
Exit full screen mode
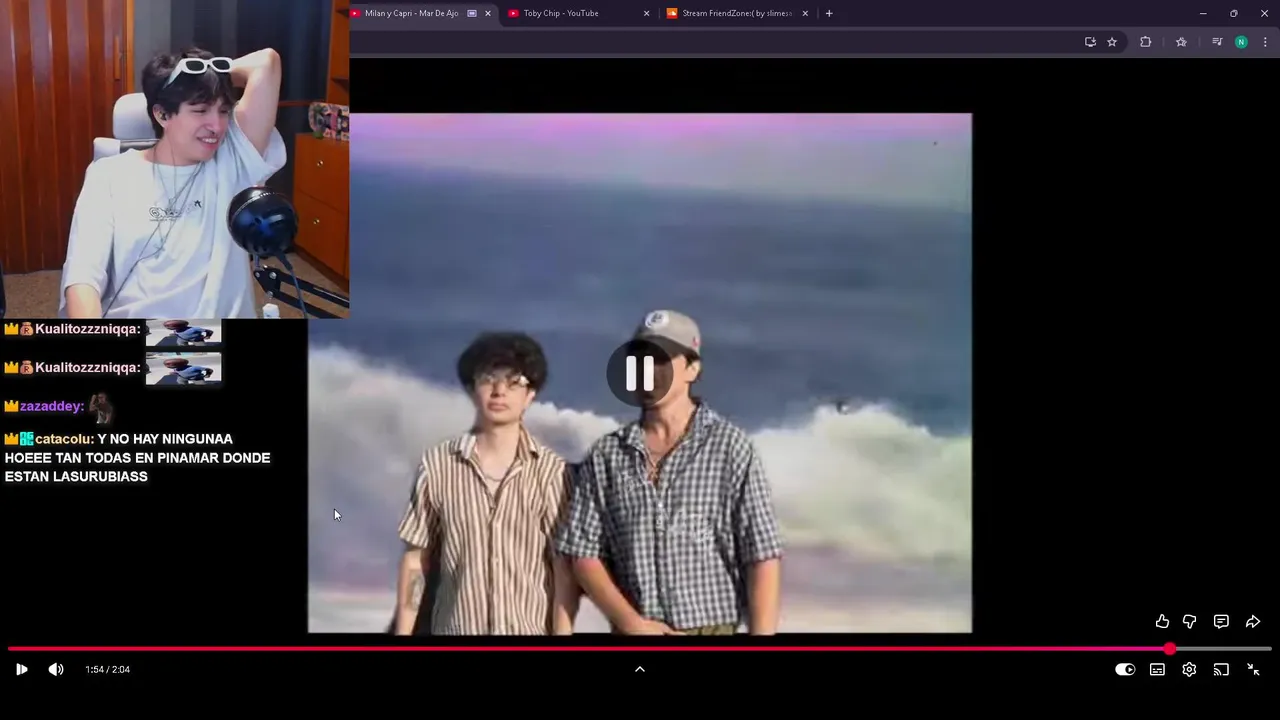pos(1253,670)
